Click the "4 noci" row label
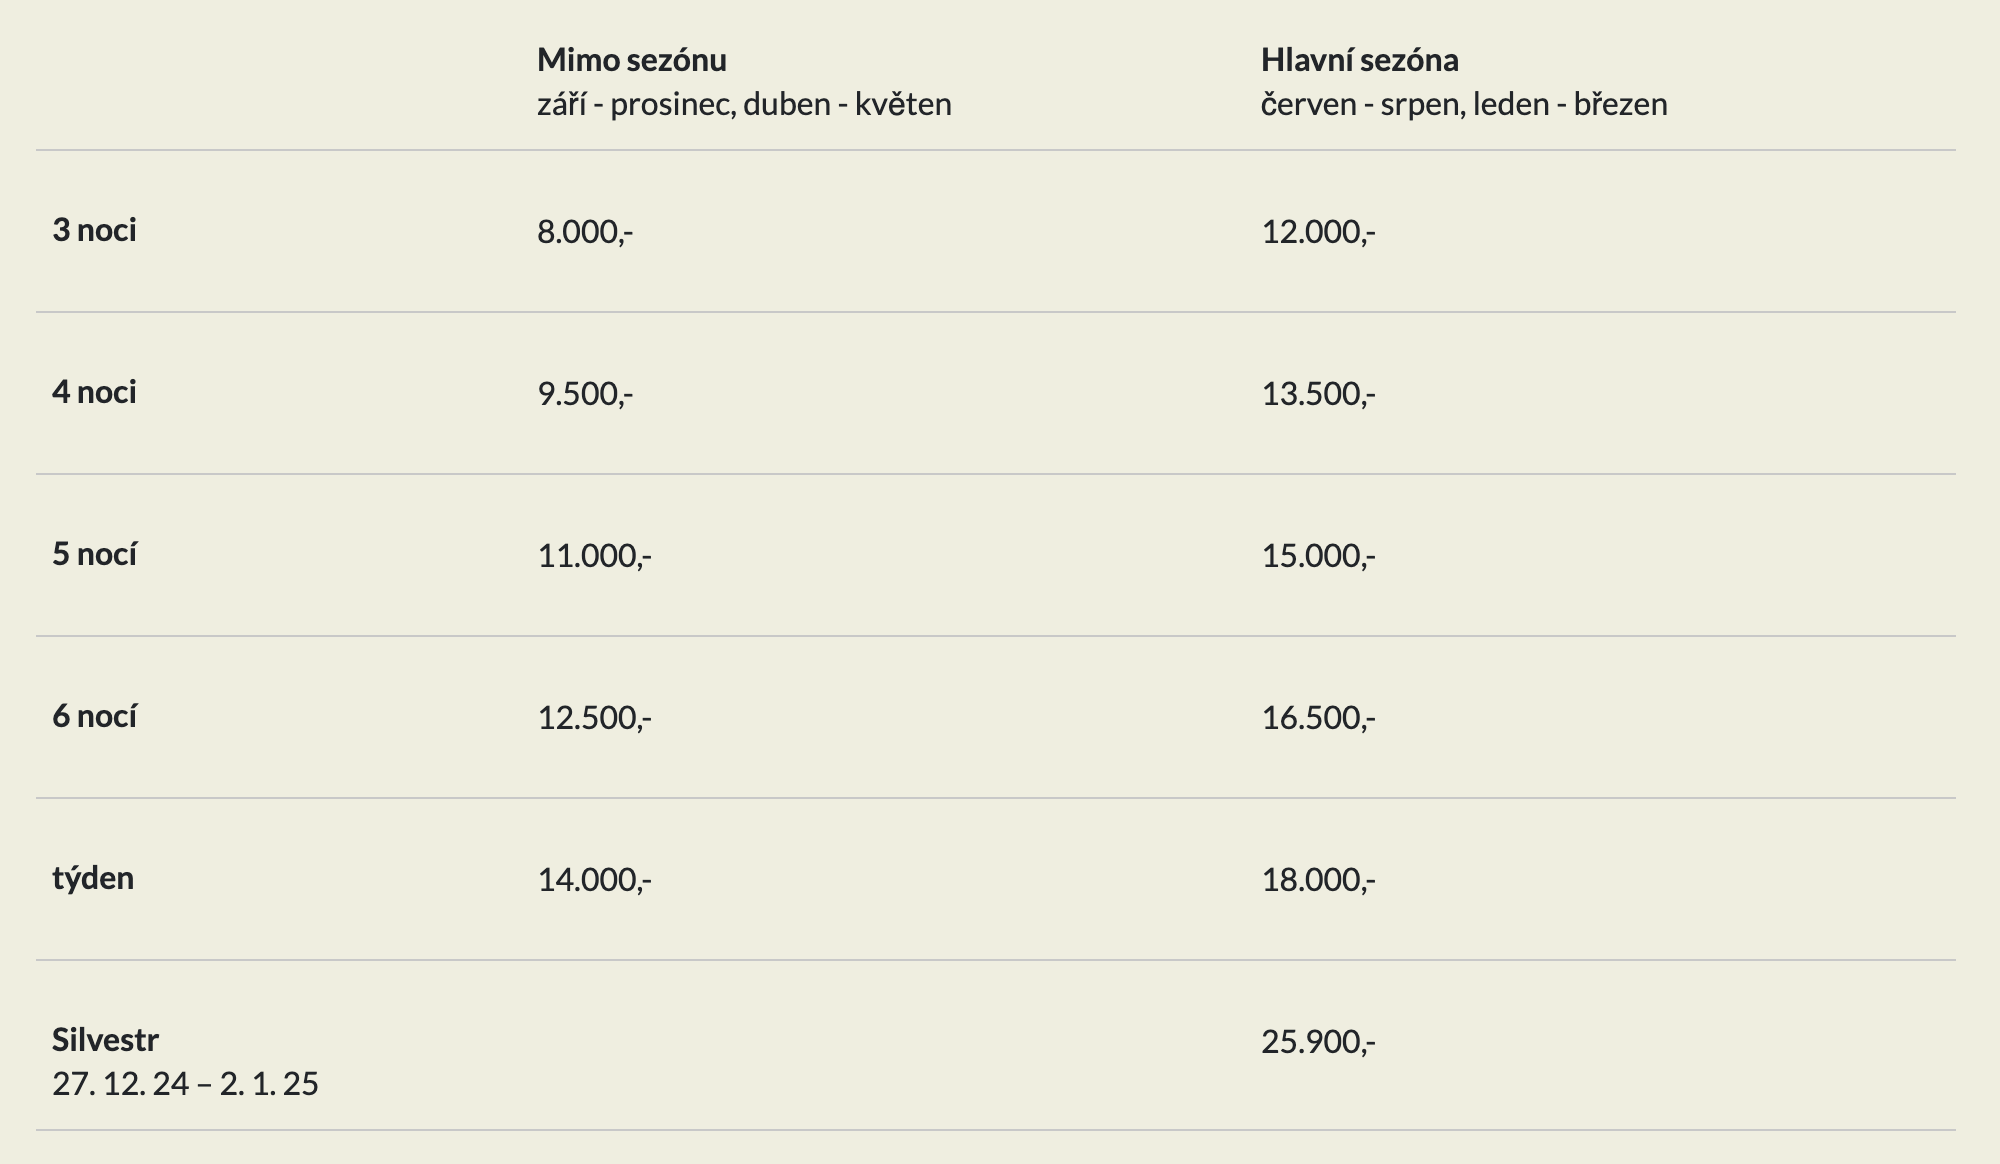The height and width of the screenshot is (1164, 2000). tap(94, 392)
